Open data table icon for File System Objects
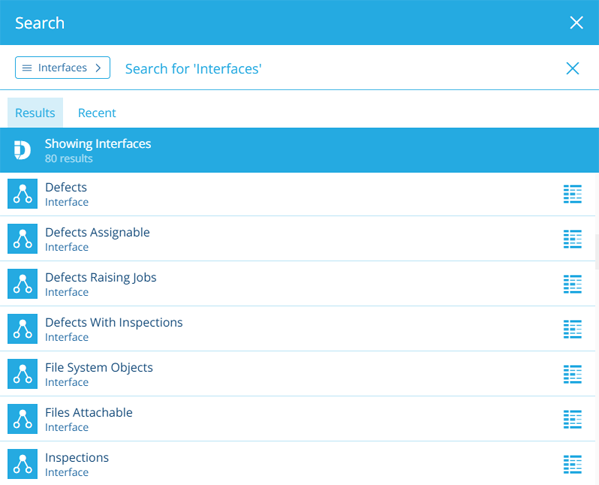Image resolution: width=599 pixels, height=485 pixels. (x=572, y=374)
